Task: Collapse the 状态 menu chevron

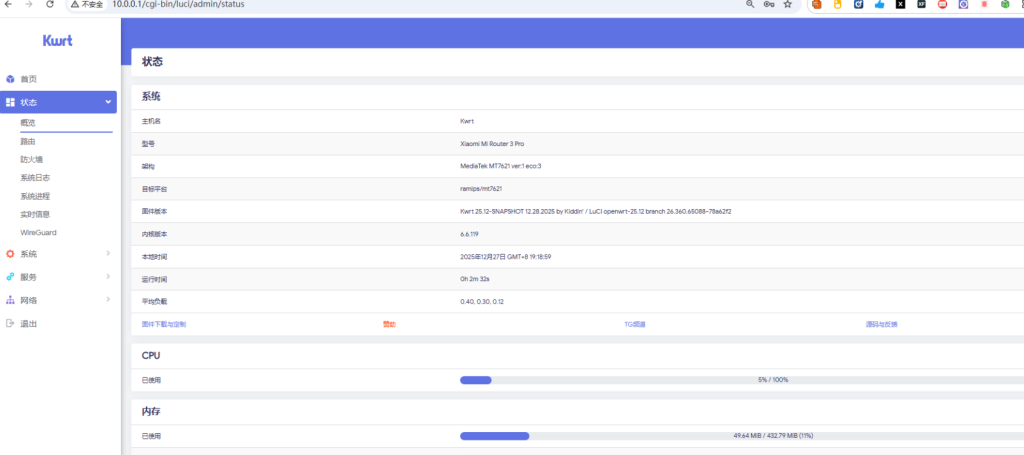Action: click(108, 102)
